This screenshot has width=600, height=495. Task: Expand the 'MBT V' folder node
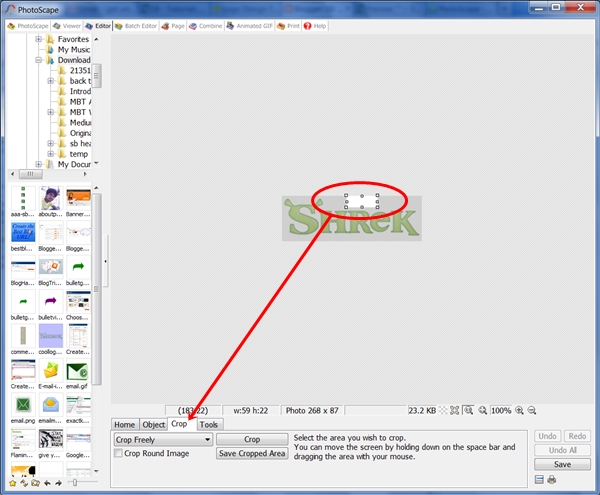pos(51,112)
